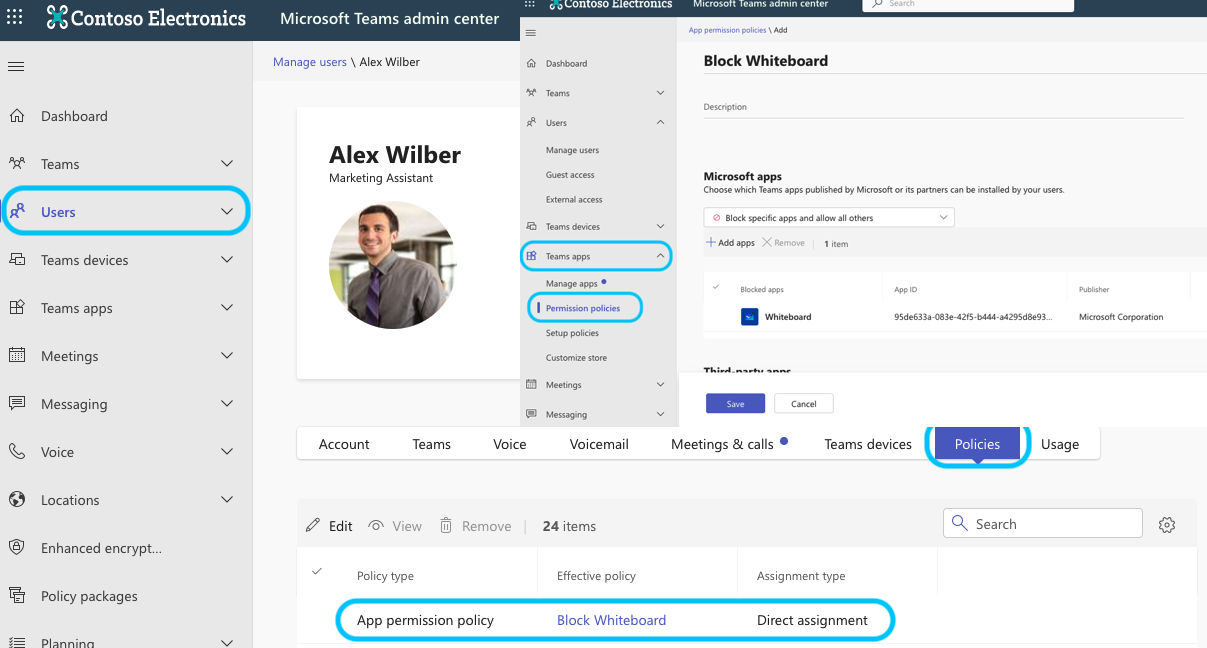This screenshot has height=648, width=1207.
Task: Open column settings gear beside the Search box
Action: (1166, 525)
